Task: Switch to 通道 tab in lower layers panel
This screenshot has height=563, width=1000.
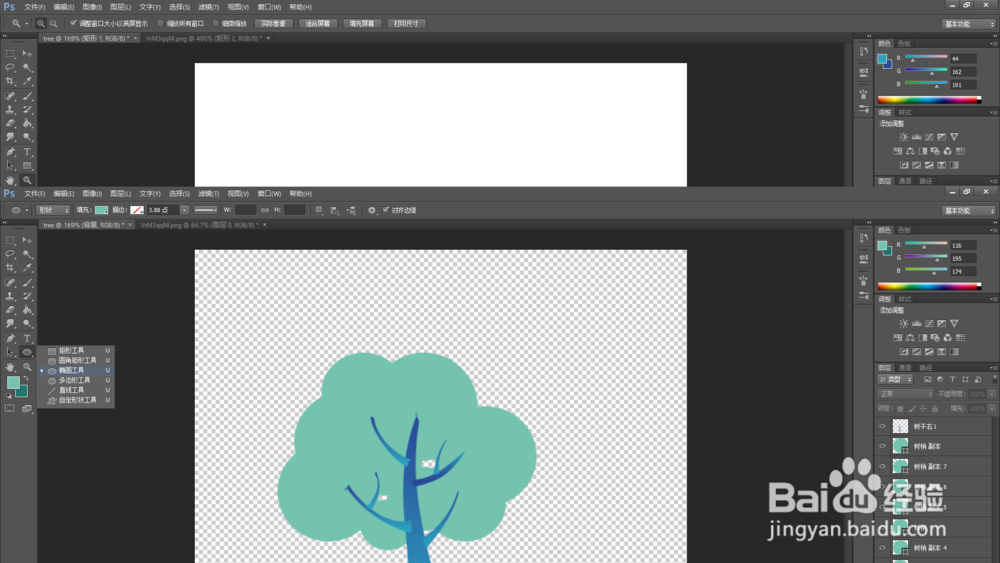Action: coord(905,368)
